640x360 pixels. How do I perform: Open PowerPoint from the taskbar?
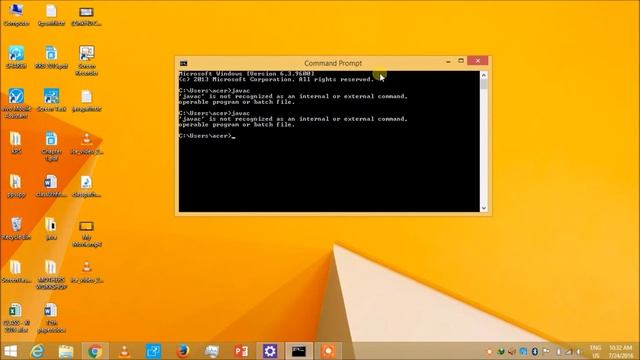(241, 351)
